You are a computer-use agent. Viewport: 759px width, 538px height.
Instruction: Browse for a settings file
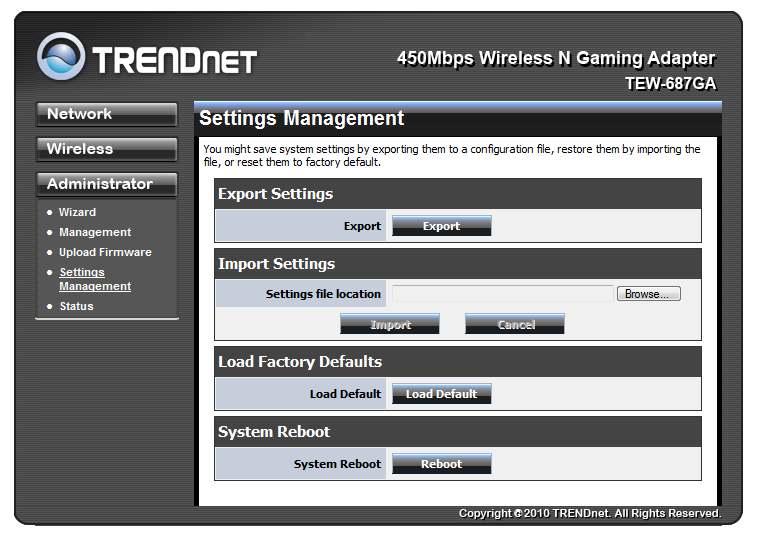(x=649, y=294)
